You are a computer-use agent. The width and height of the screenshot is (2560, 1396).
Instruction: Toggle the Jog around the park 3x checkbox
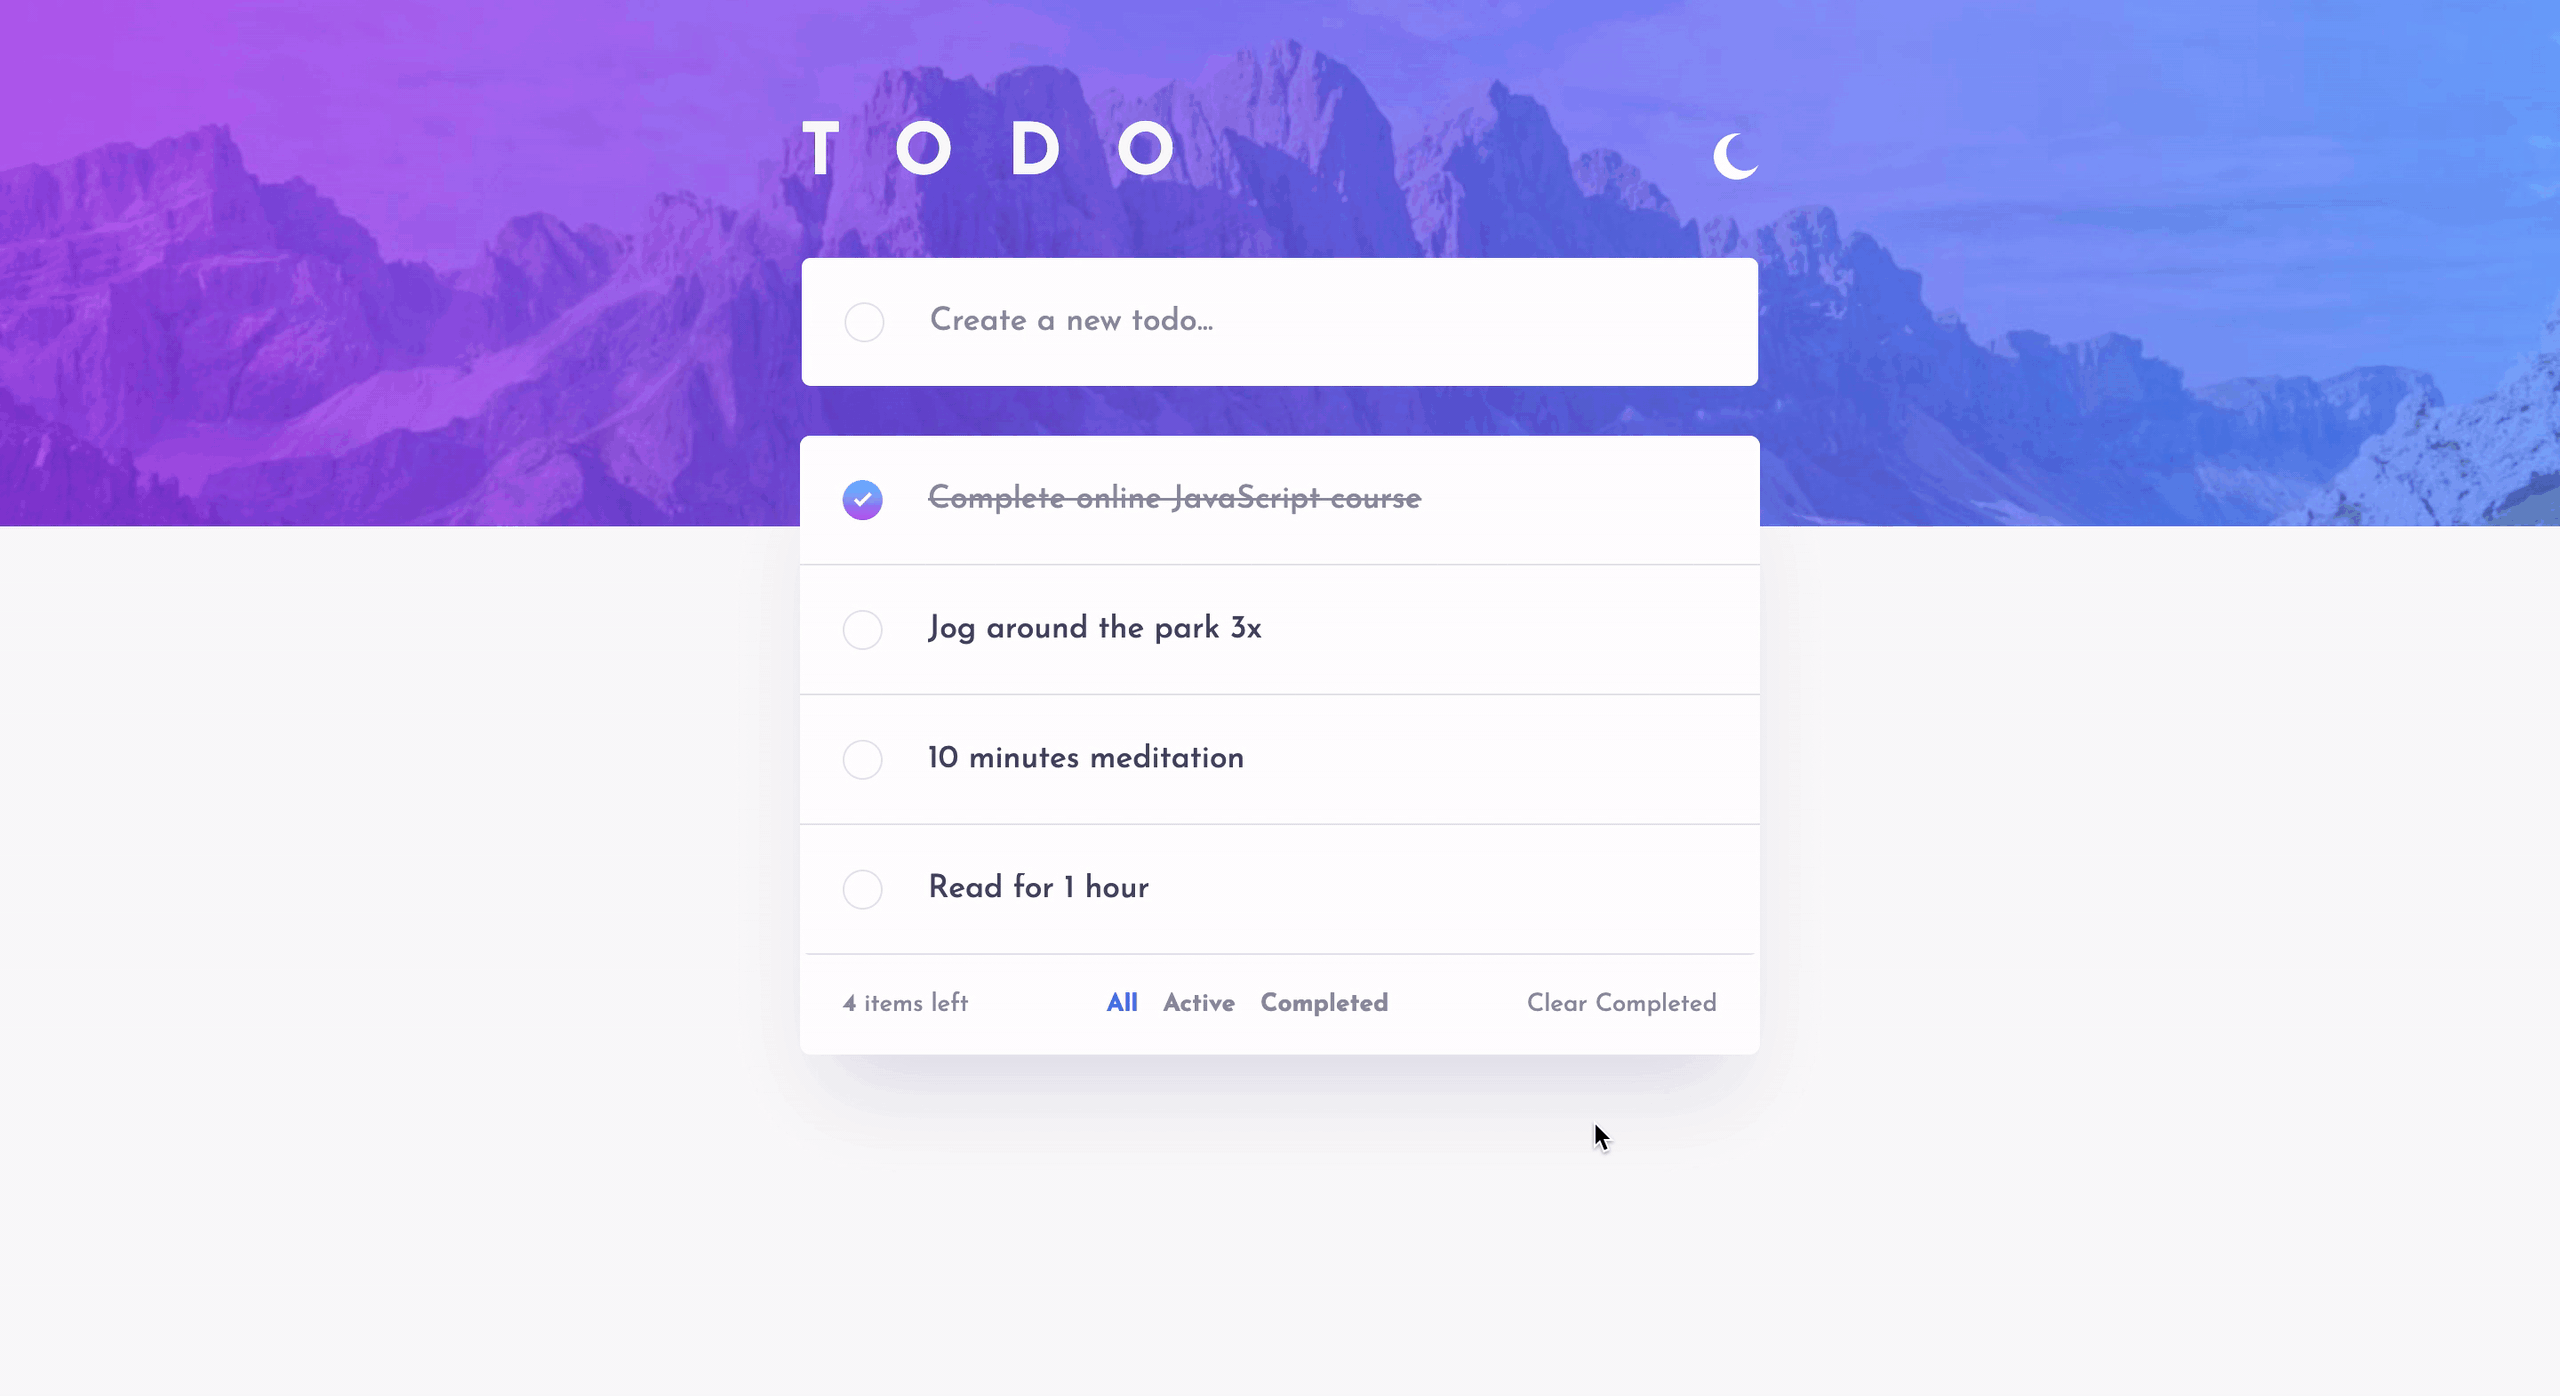click(863, 628)
